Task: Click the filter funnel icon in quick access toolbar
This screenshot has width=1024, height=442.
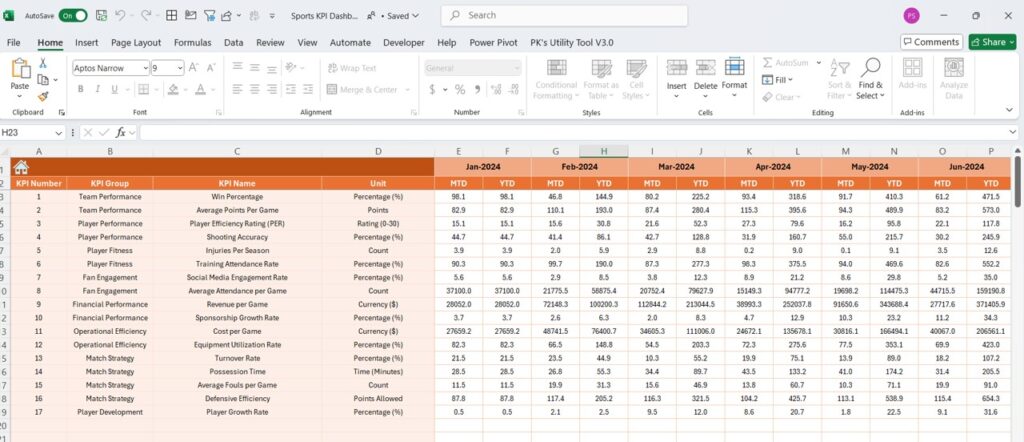Action: [209, 16]
